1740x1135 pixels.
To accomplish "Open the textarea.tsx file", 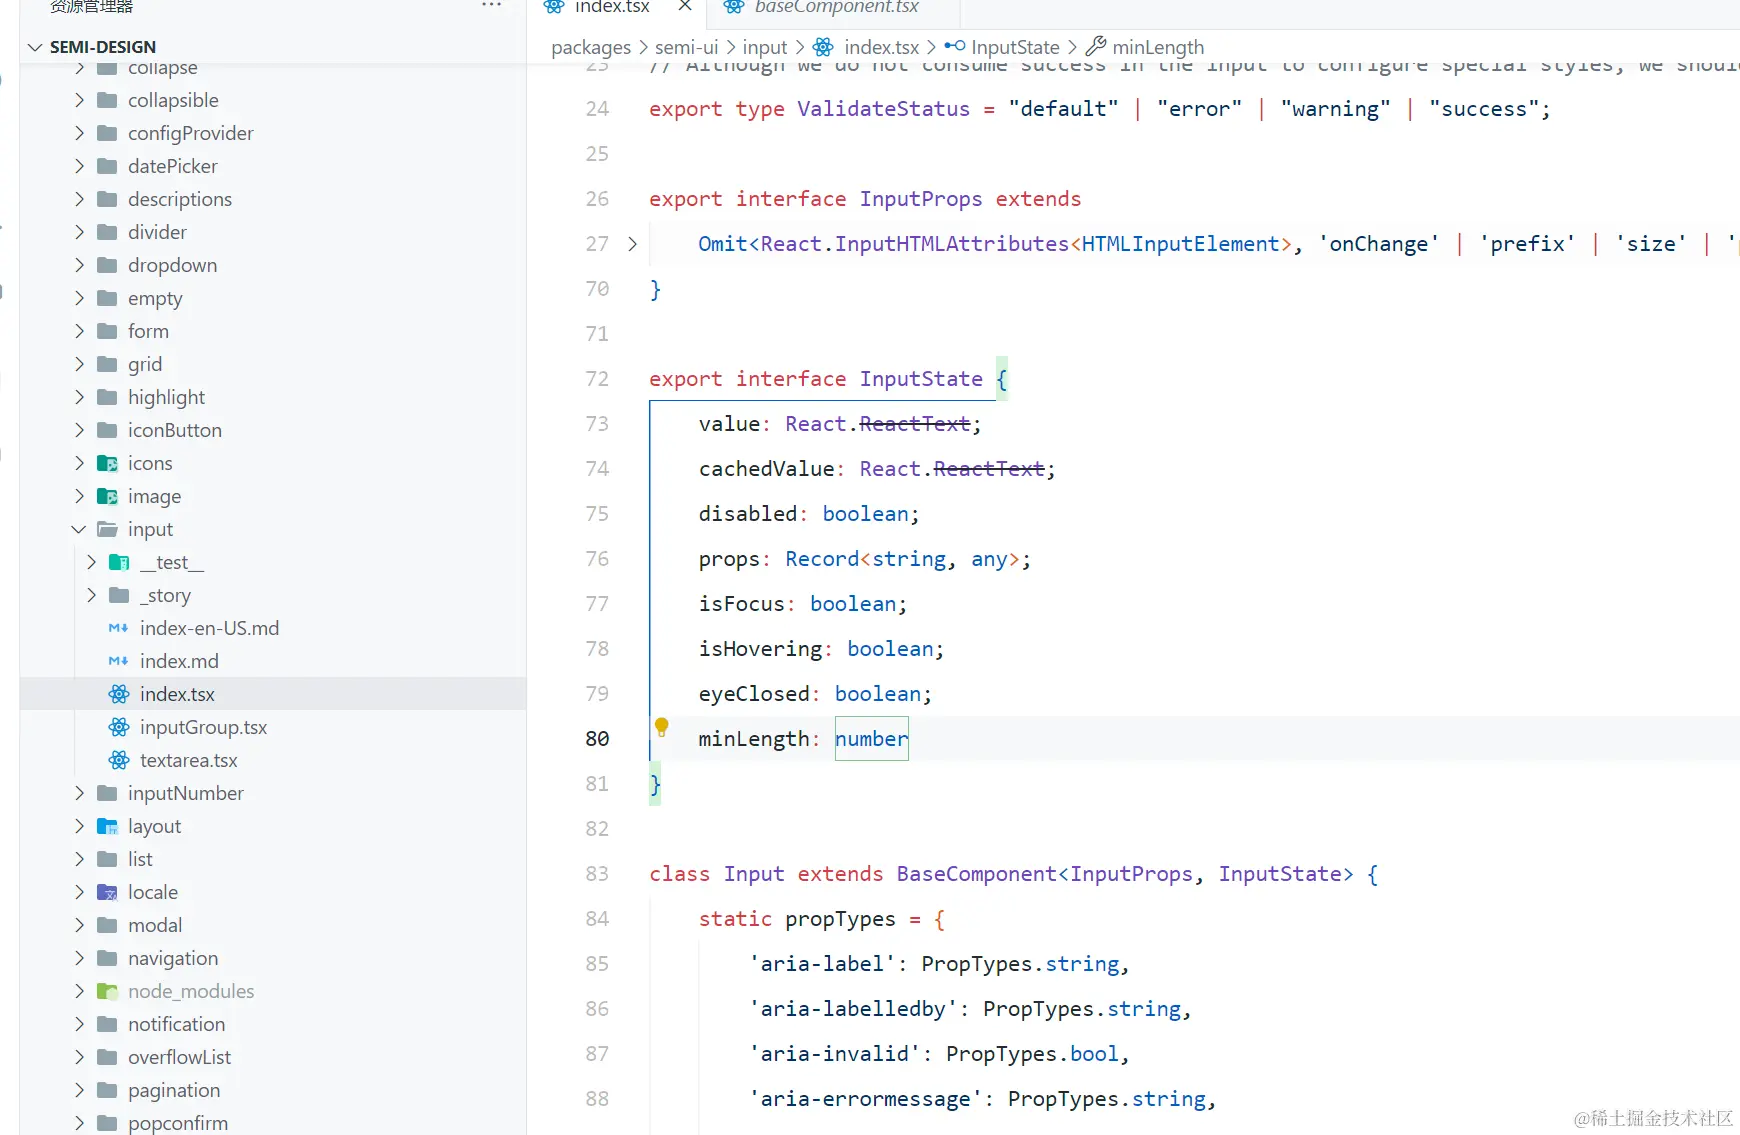I will 188,760.
